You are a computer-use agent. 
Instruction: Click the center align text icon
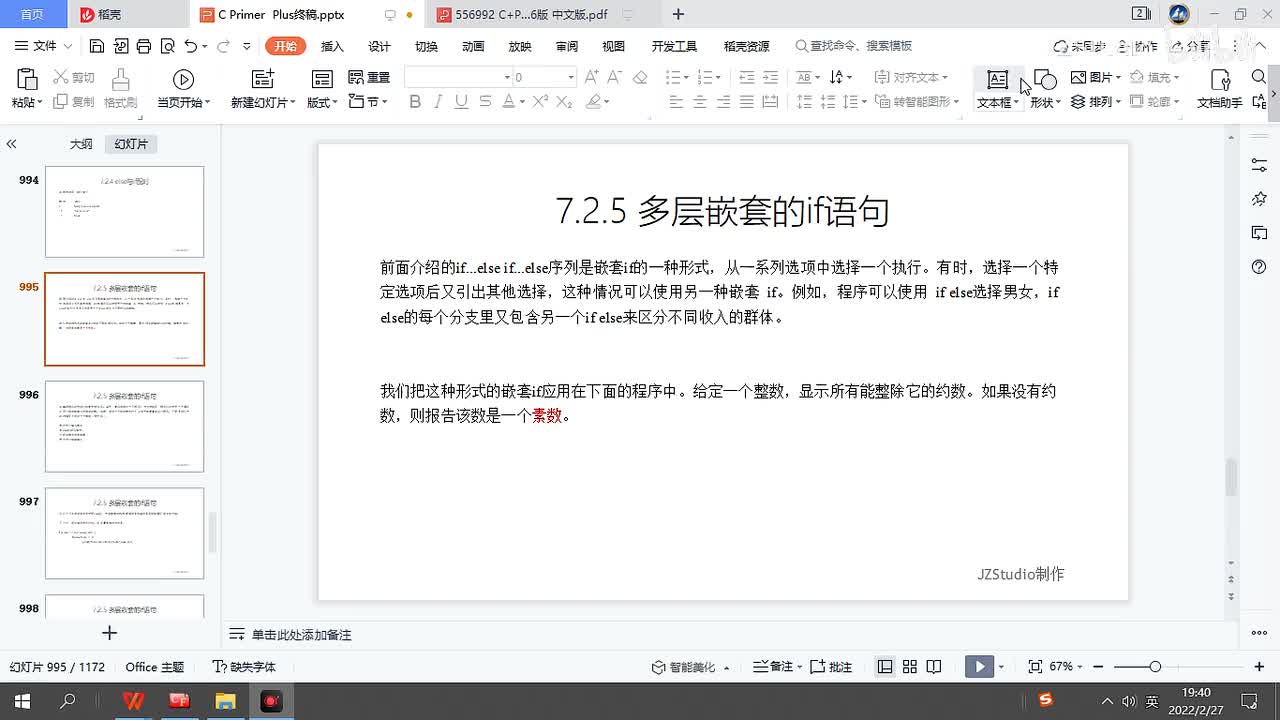click(x=699, y=101)
